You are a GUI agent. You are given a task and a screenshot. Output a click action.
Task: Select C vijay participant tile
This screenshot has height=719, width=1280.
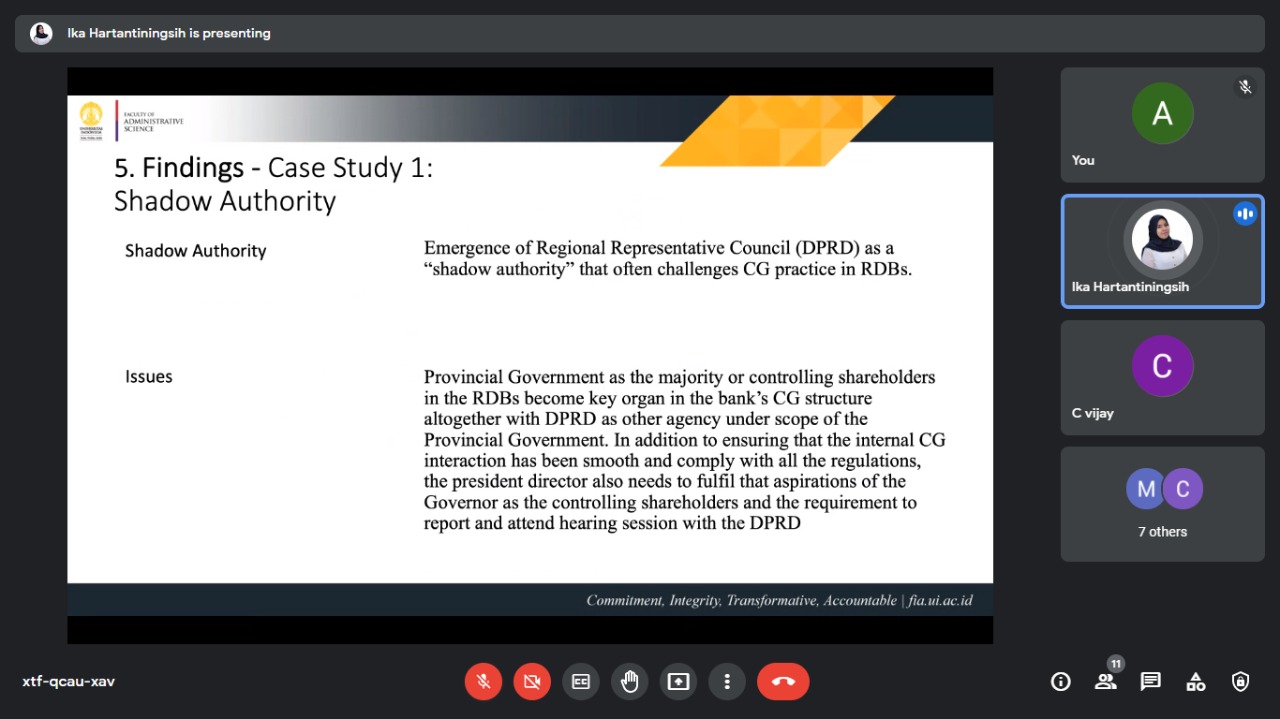pos(1162,377)
